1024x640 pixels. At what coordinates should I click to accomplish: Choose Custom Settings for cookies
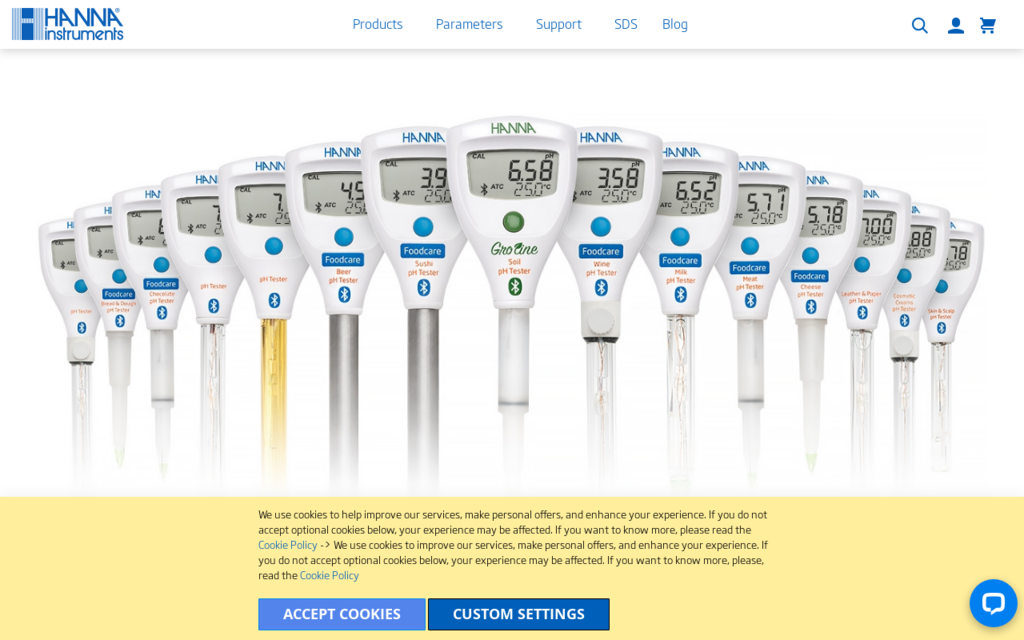click(518, 614)
